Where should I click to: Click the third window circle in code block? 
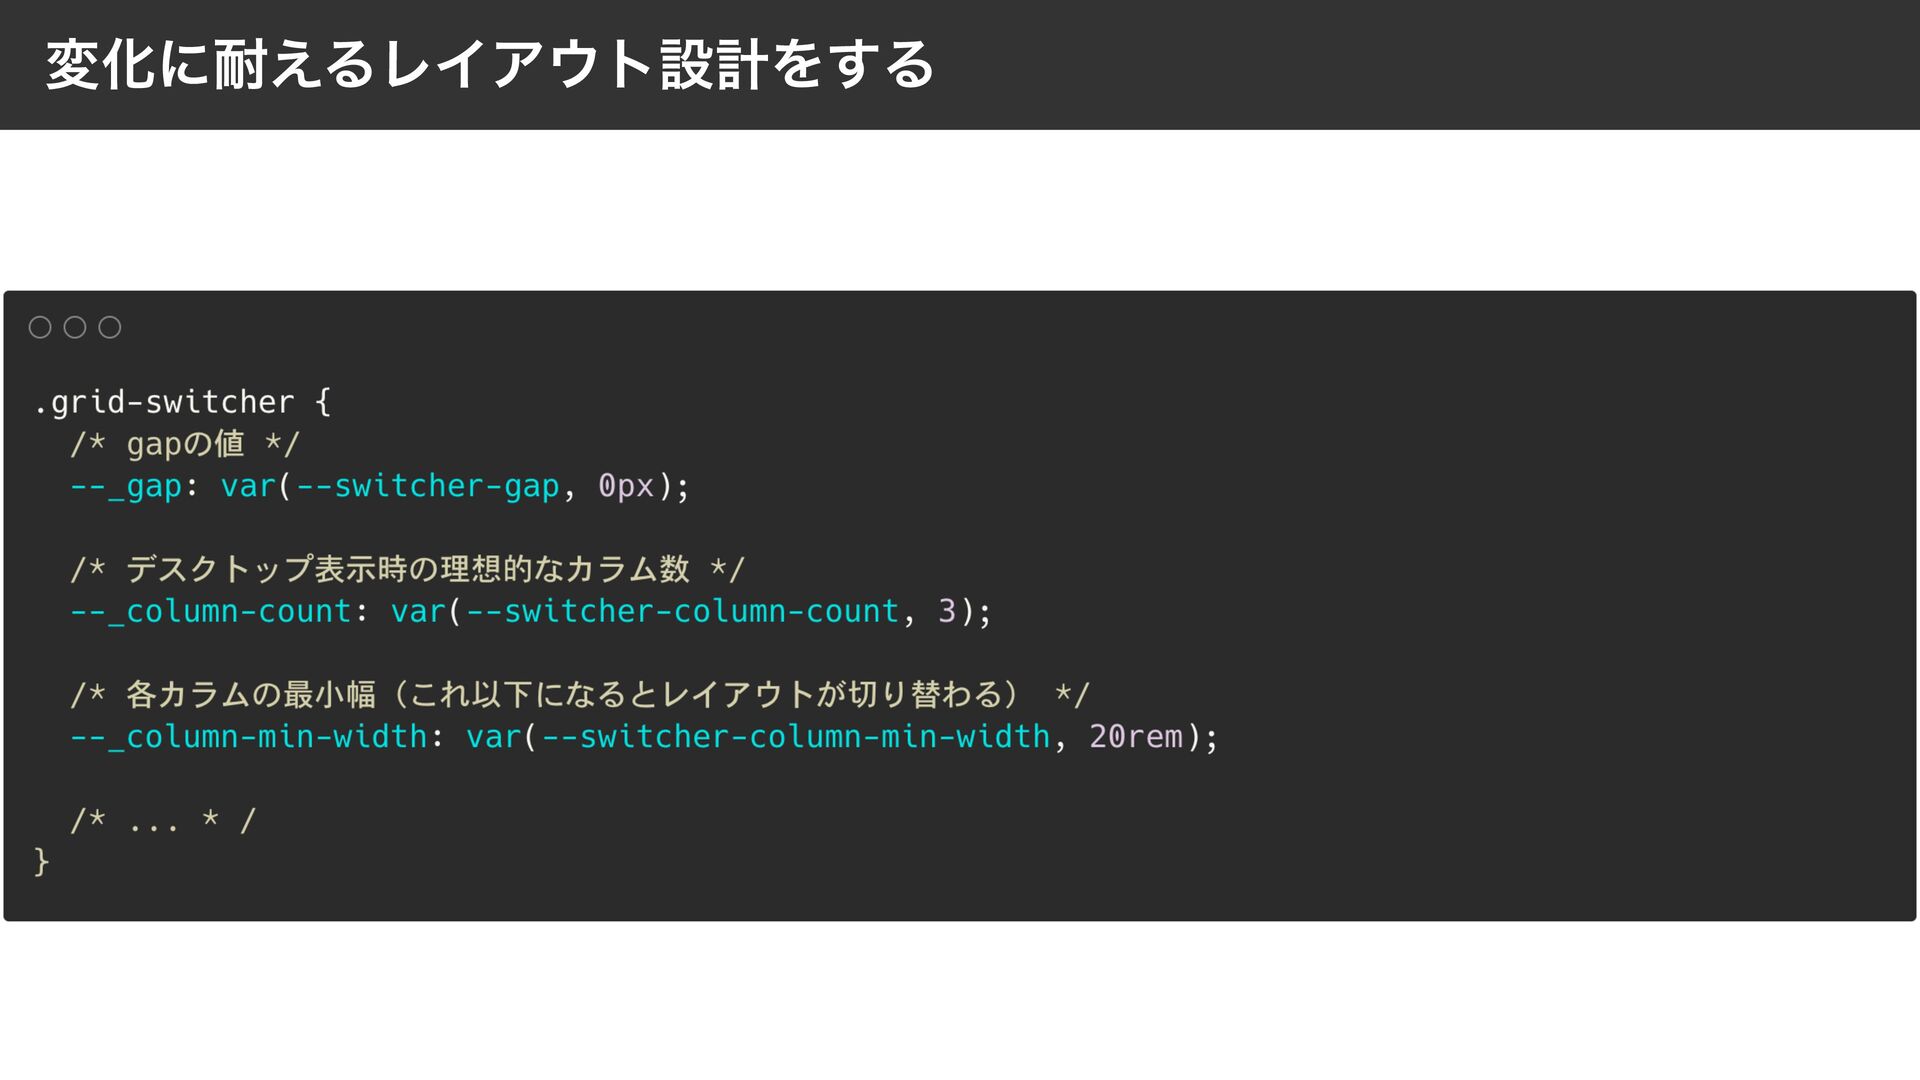pyautogui.click(x=110, y=327)
